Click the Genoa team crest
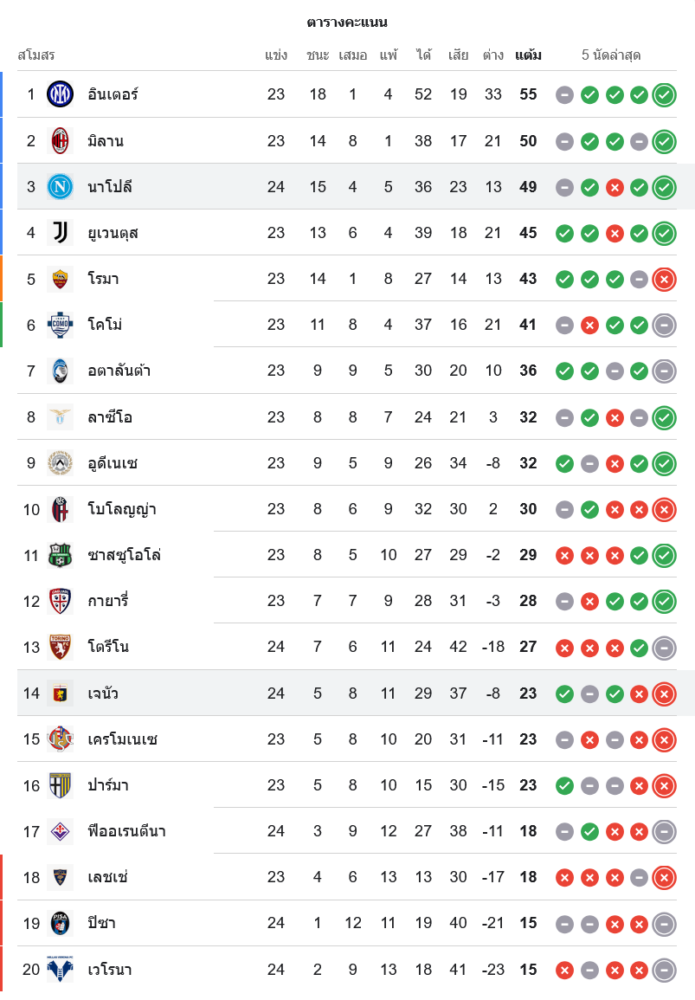 pos(61,693)
